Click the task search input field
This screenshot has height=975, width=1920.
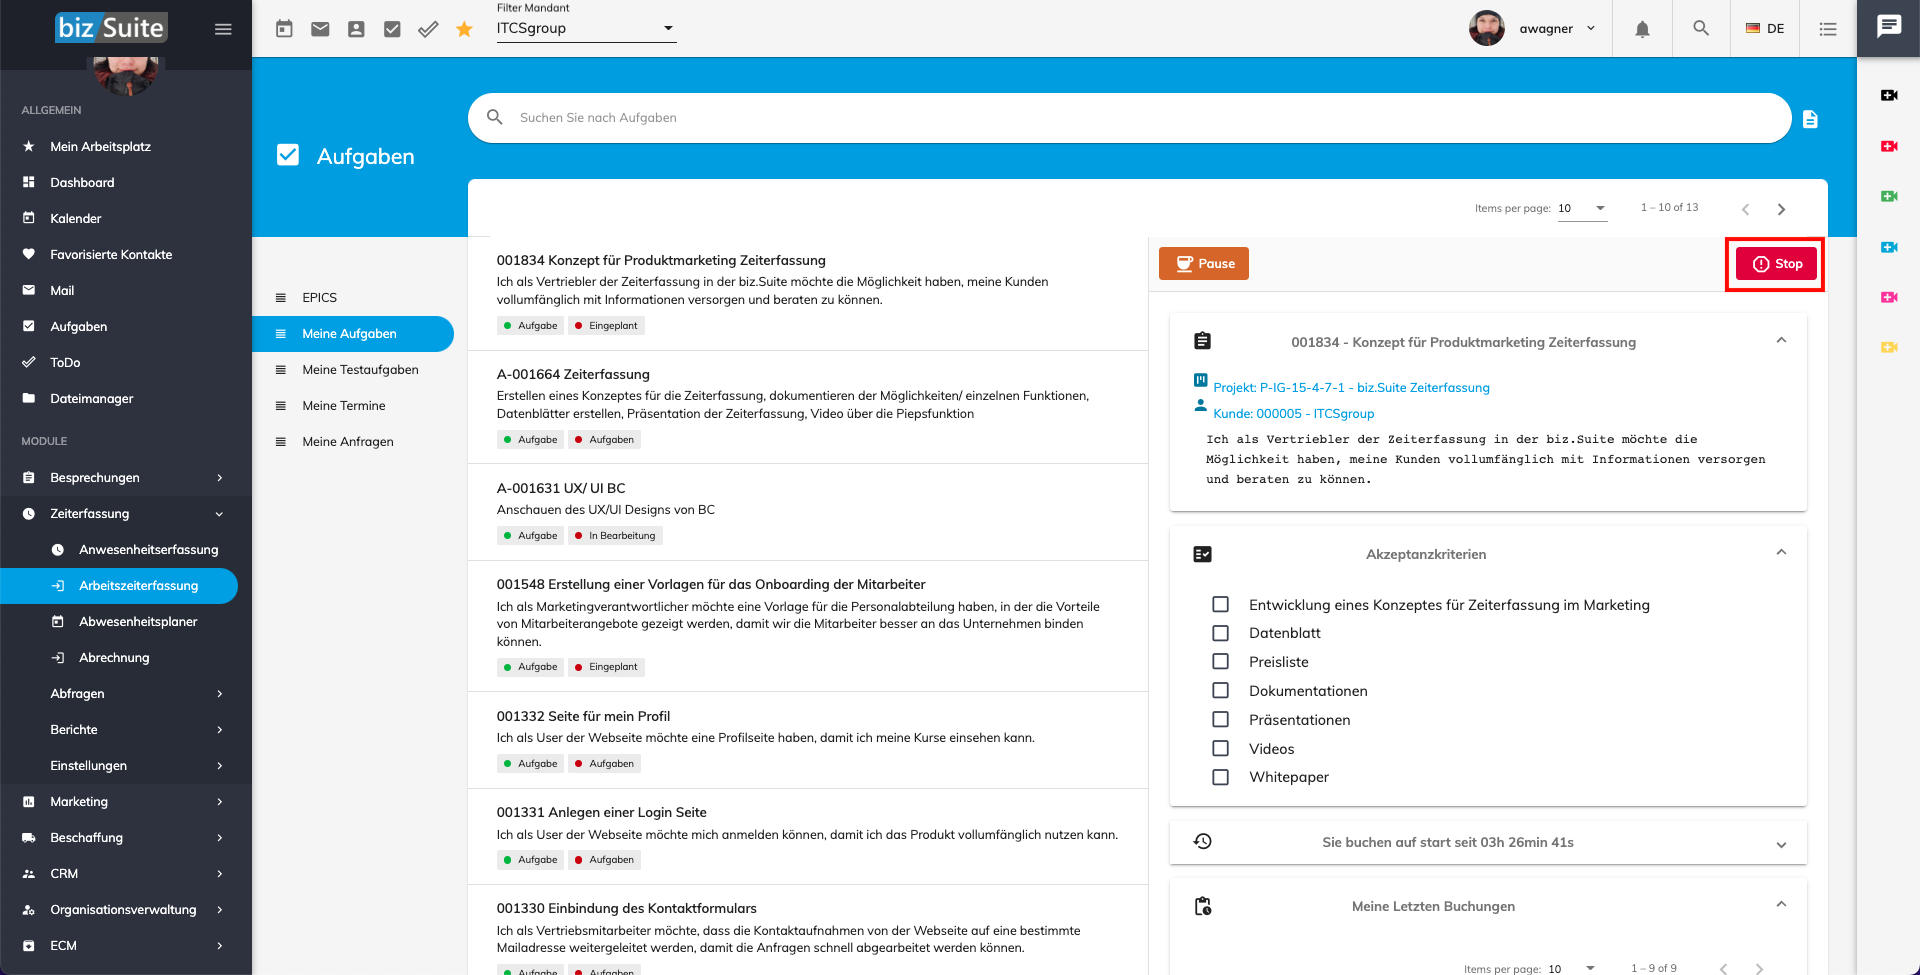pyautogui.click(x=1140, y=118)
